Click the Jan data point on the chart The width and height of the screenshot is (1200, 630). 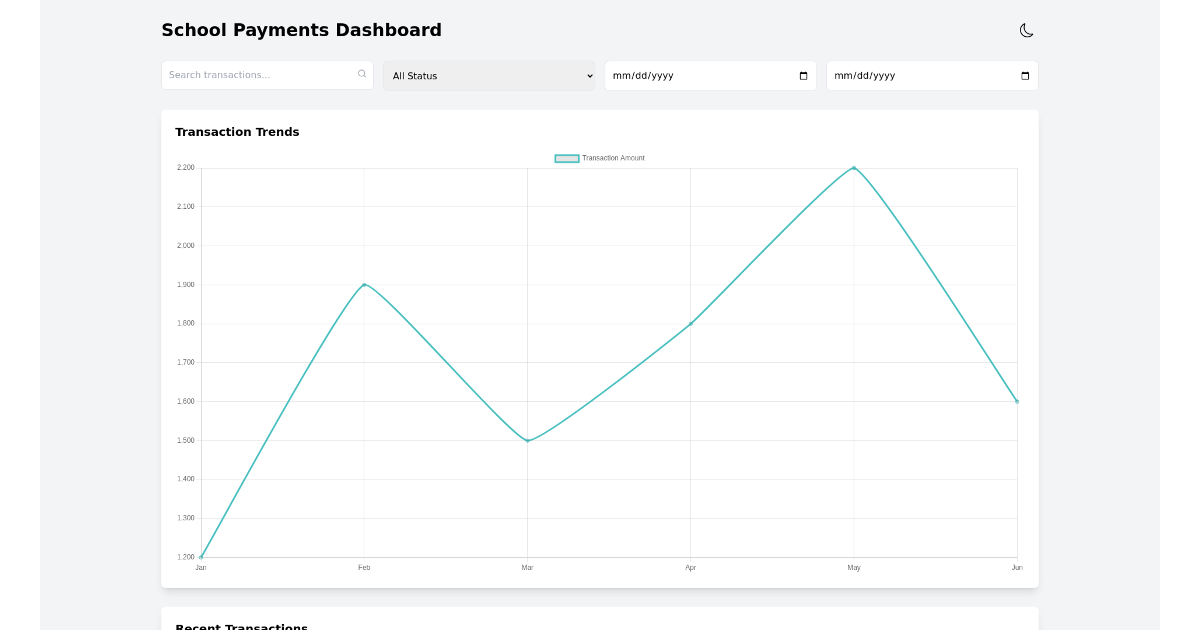(x=202, y=556)
